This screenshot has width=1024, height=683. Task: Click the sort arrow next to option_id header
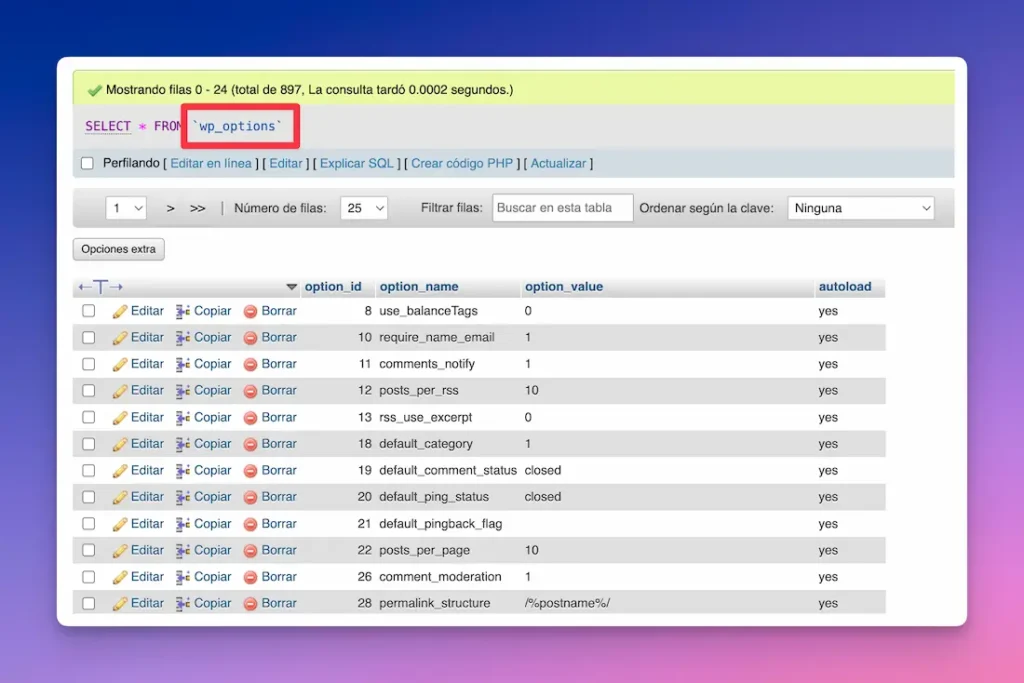pyautogui.click(x=291, y=286)
